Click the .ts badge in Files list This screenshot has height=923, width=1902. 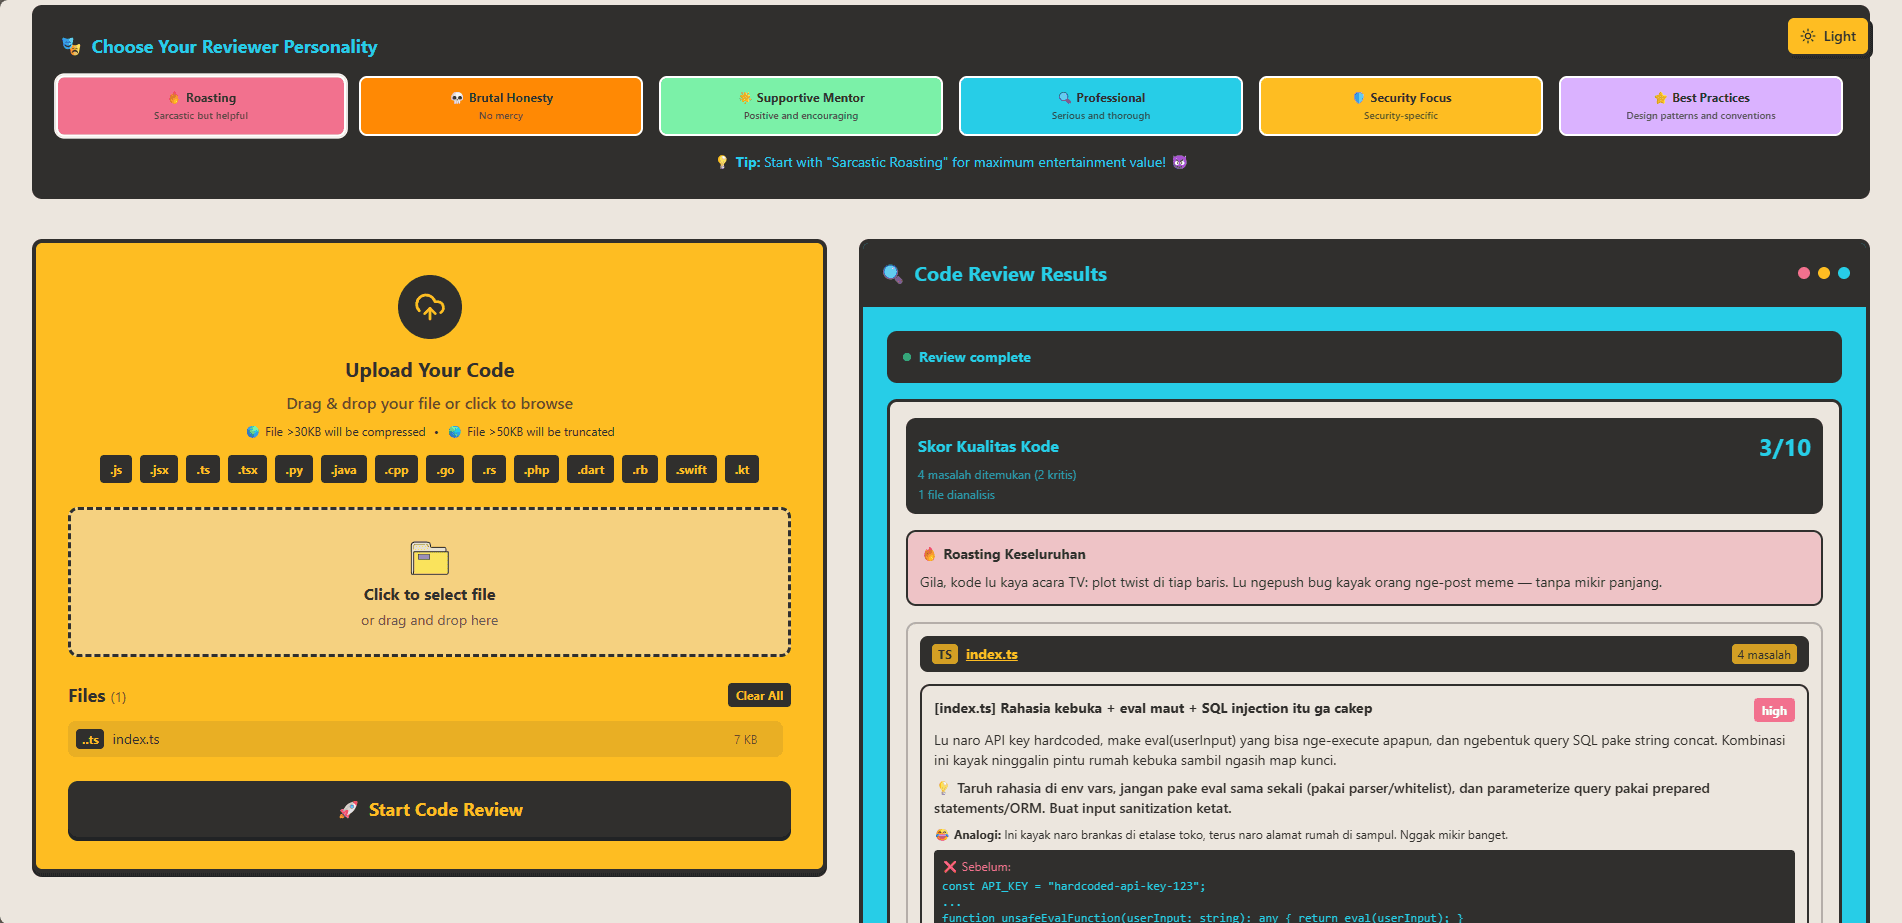pyautogui.click(x=90, y=740)
